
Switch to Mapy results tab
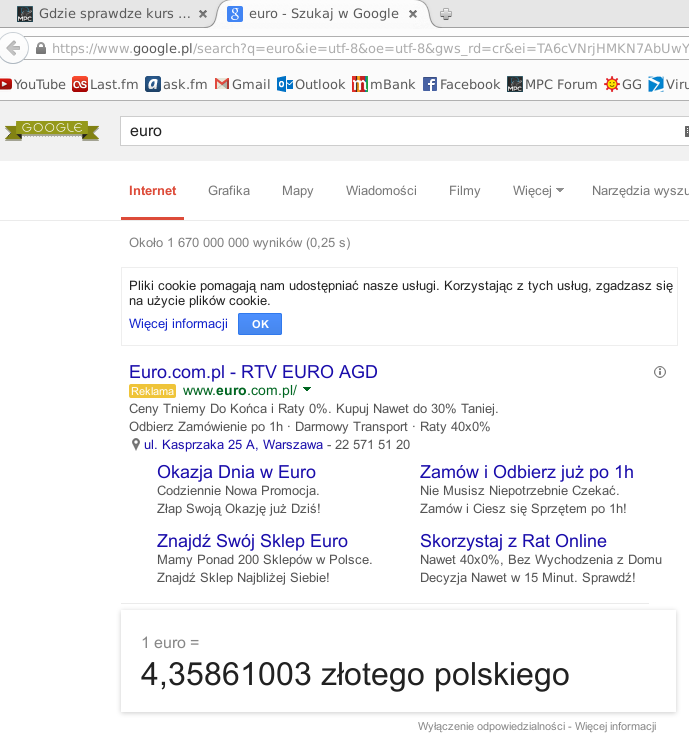[297, 191]
